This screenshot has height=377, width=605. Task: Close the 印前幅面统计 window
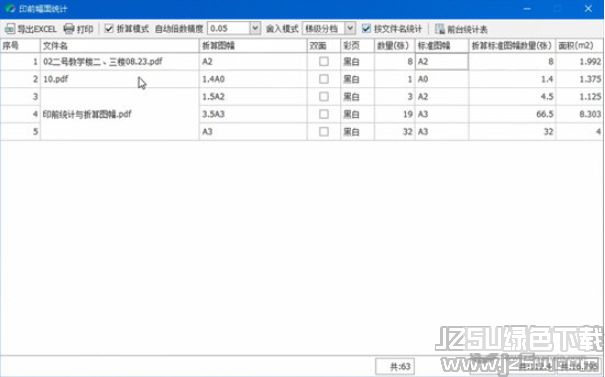[588, 8]
